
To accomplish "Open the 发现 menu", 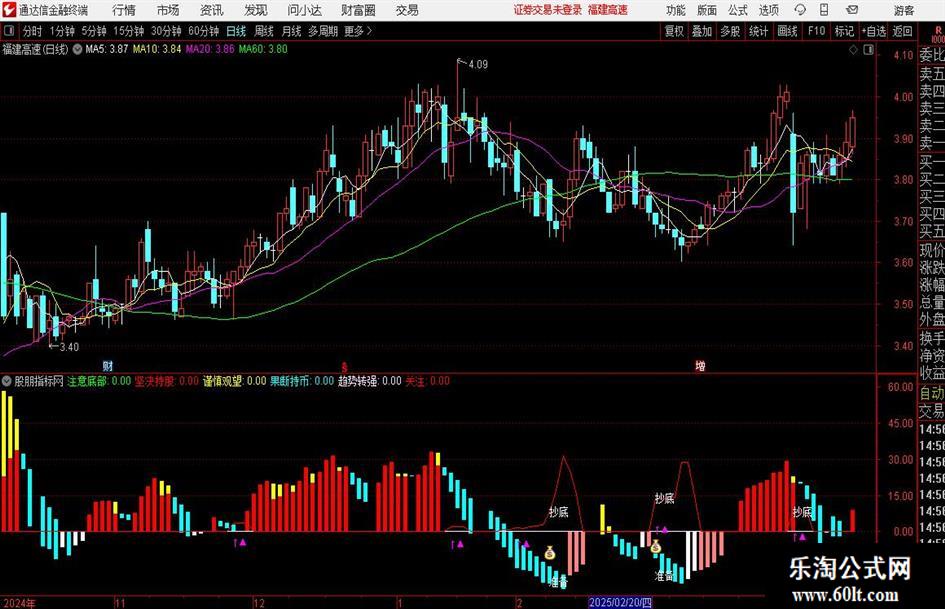I will pyautogui.click(x=256, y=10).
